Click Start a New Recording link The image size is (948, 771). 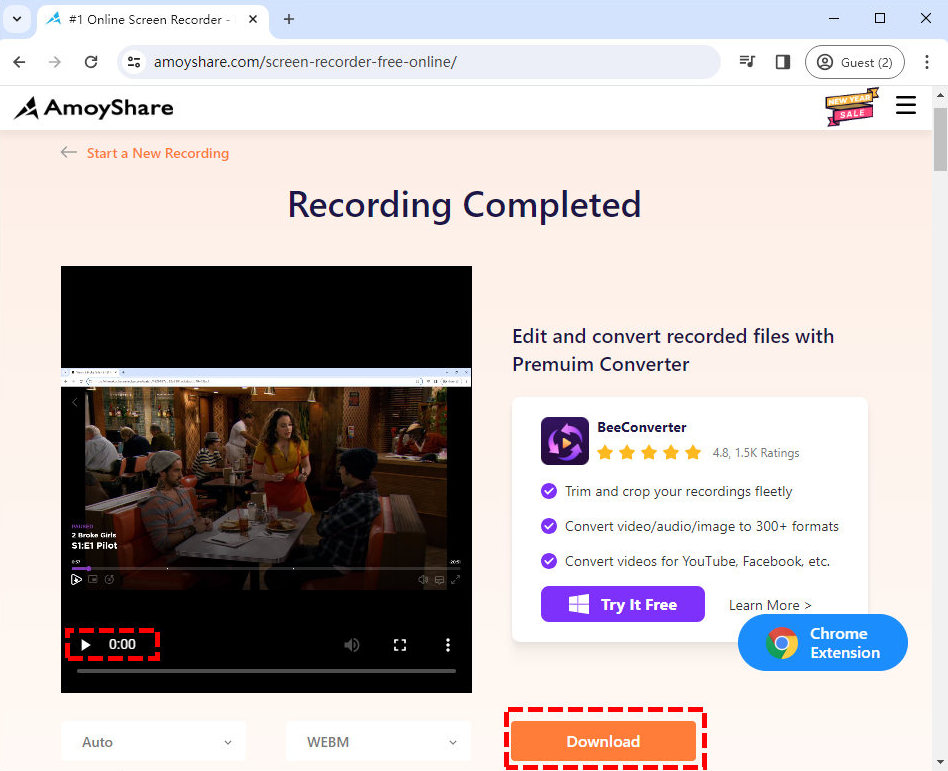click(x=158, y=153)
